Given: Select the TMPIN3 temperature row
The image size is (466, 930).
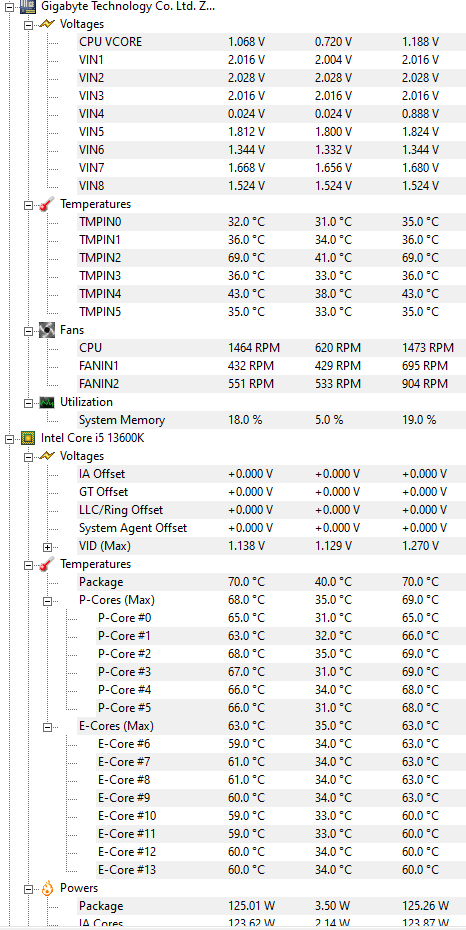Looking at the screenshot, I should [271, 276].
